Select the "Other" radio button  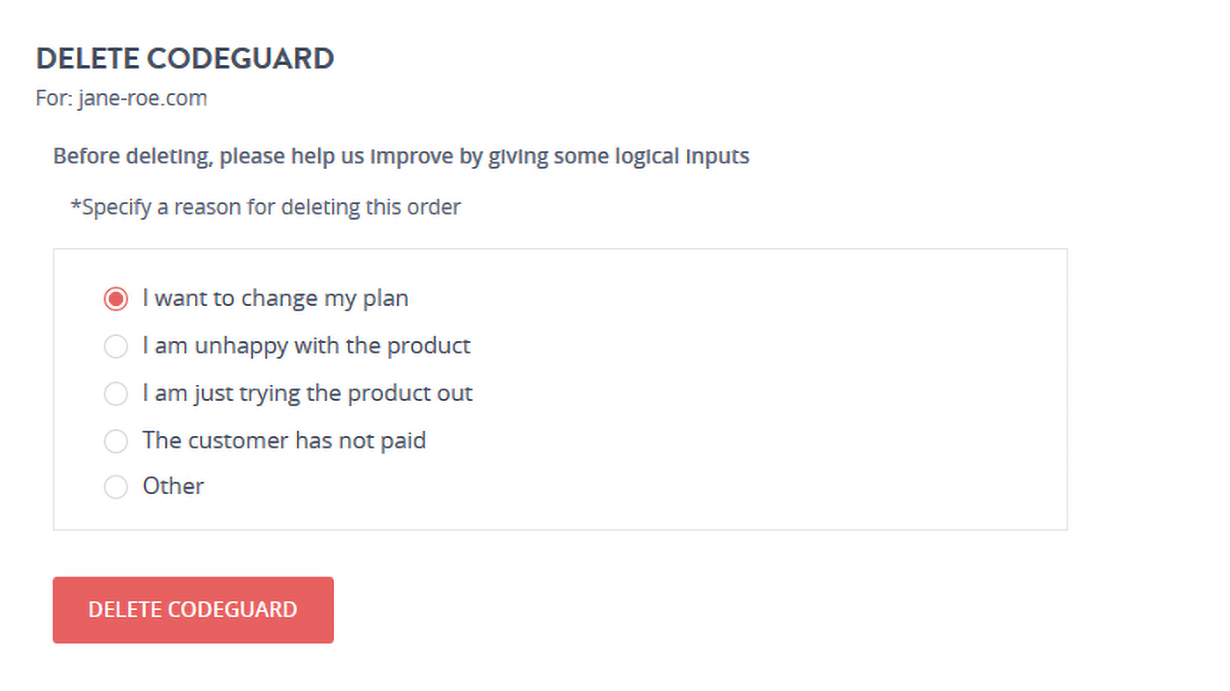tap(116, 487)
